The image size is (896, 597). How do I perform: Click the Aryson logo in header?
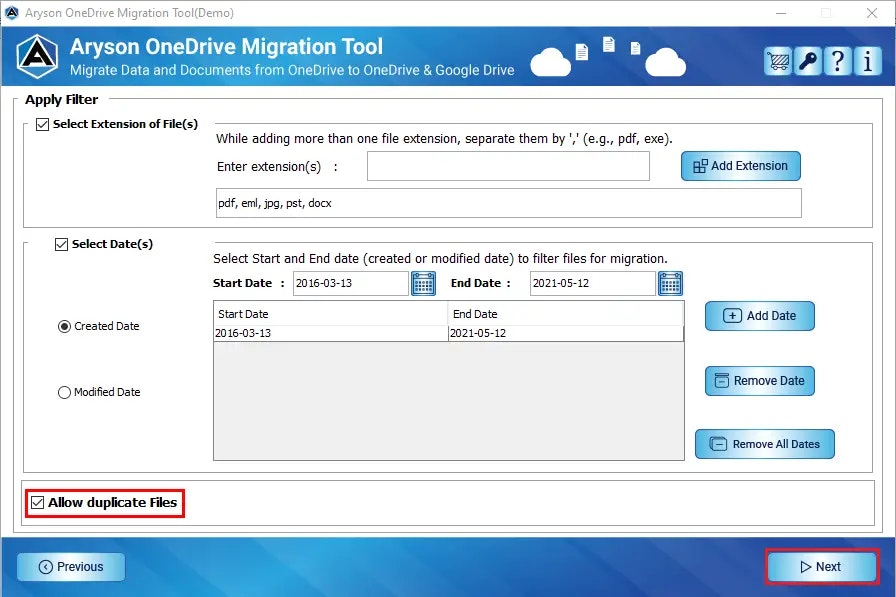37,56
